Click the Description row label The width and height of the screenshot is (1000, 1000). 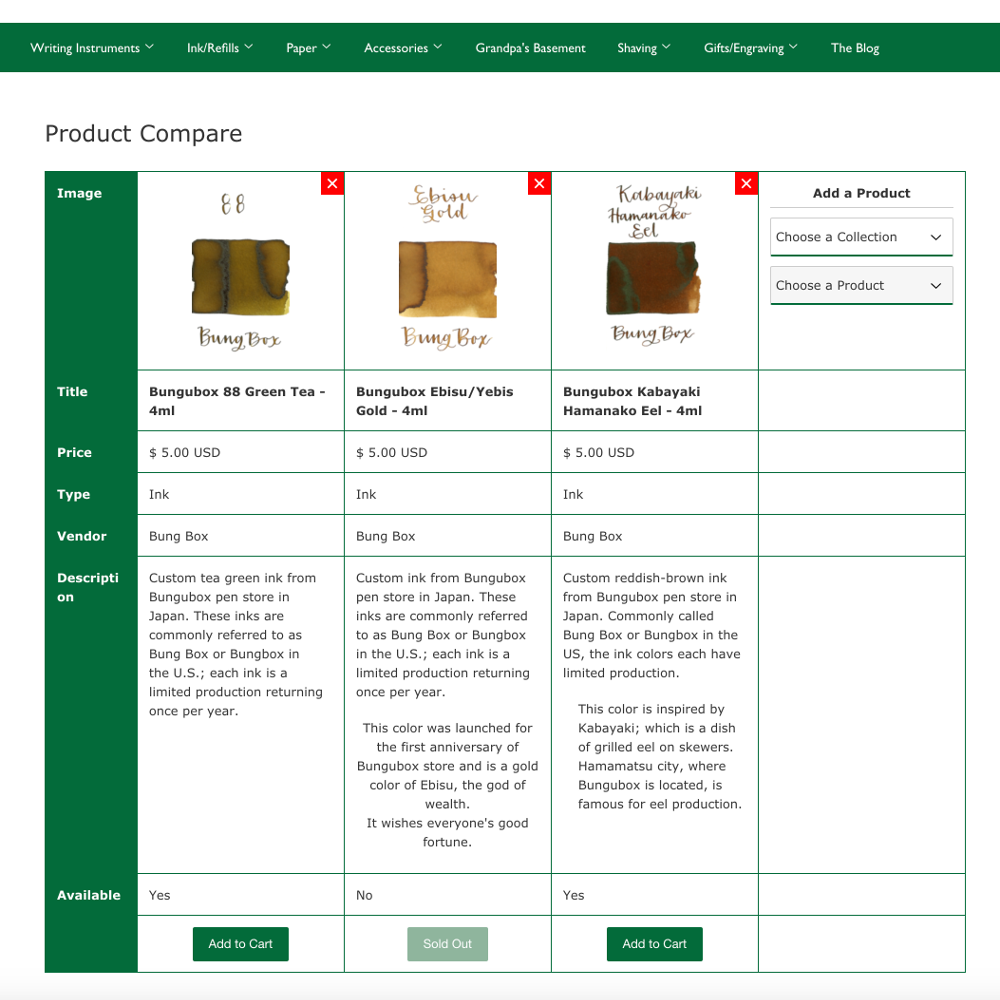(x=87, y=587)
